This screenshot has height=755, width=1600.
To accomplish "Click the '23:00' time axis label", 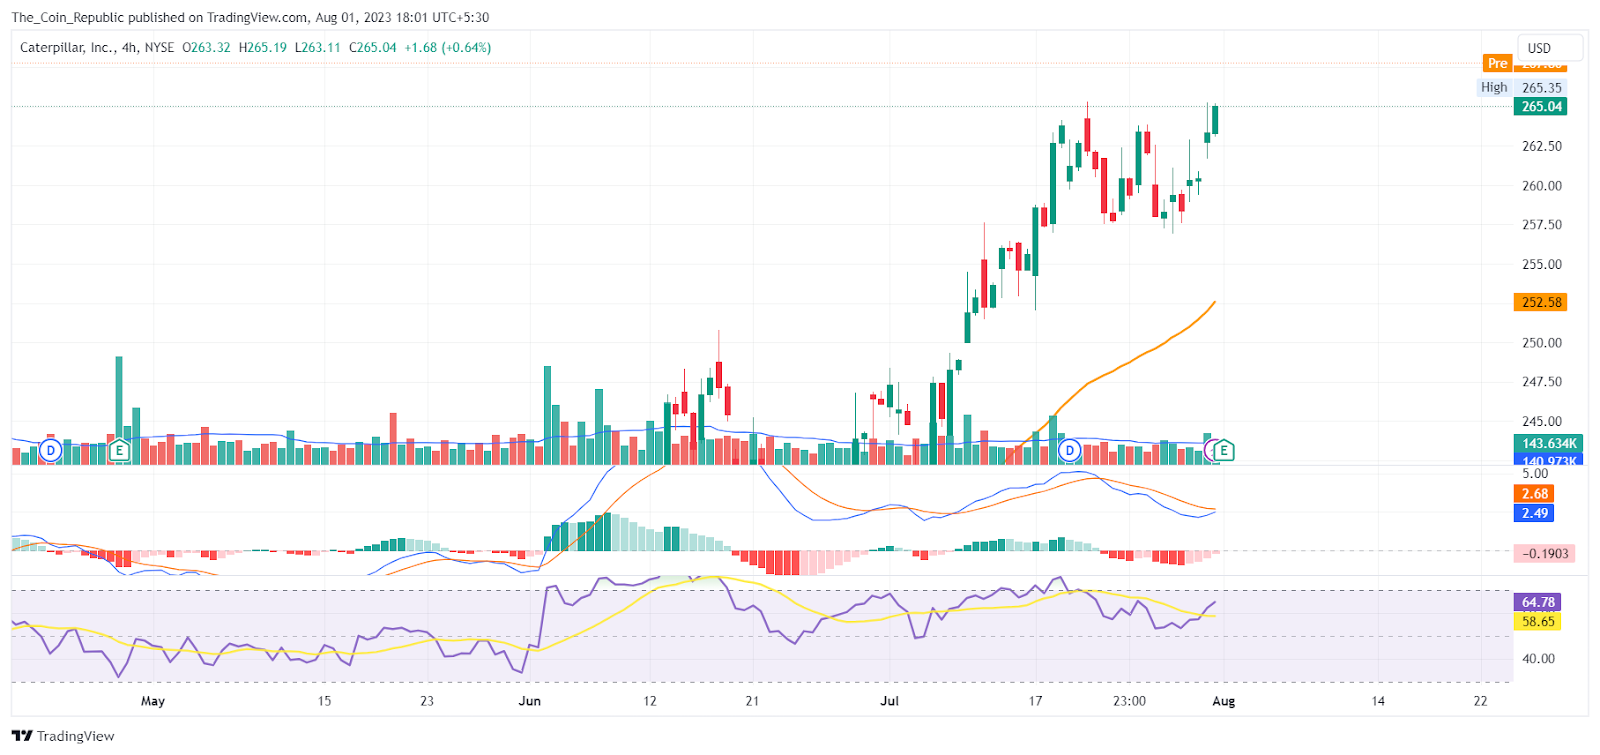I will (x=1129, y=701).
